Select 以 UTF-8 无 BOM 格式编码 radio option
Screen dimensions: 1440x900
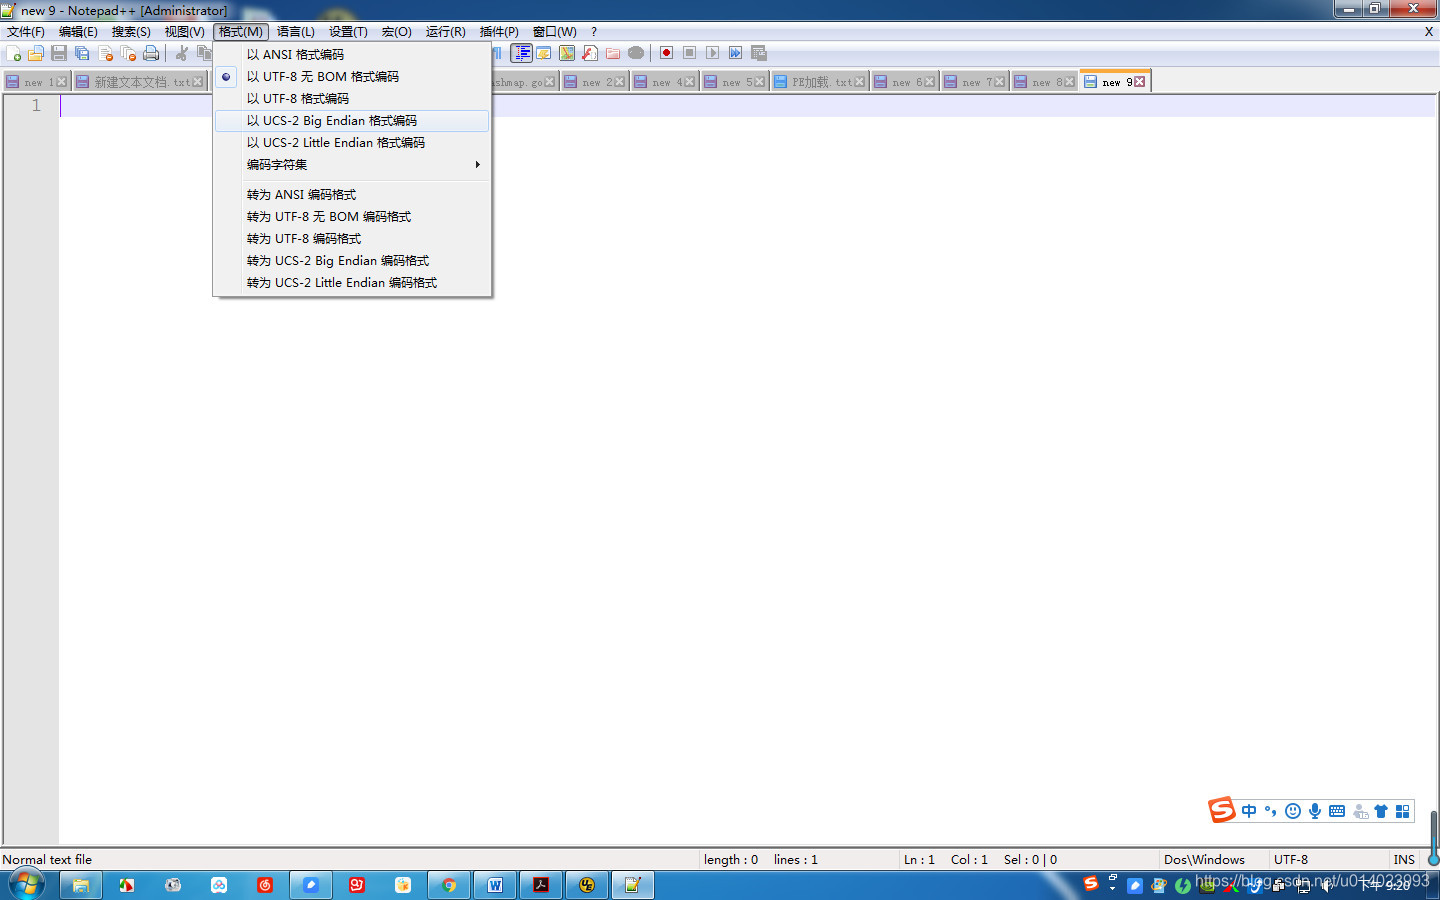click(352, 76)
